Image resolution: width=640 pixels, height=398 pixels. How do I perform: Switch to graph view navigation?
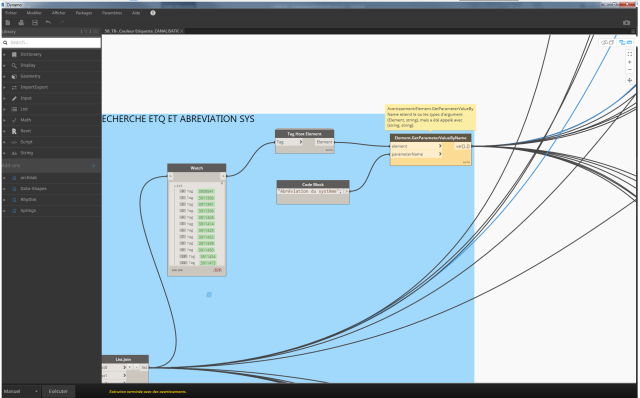pyautogui.click(x=625, y=42)
